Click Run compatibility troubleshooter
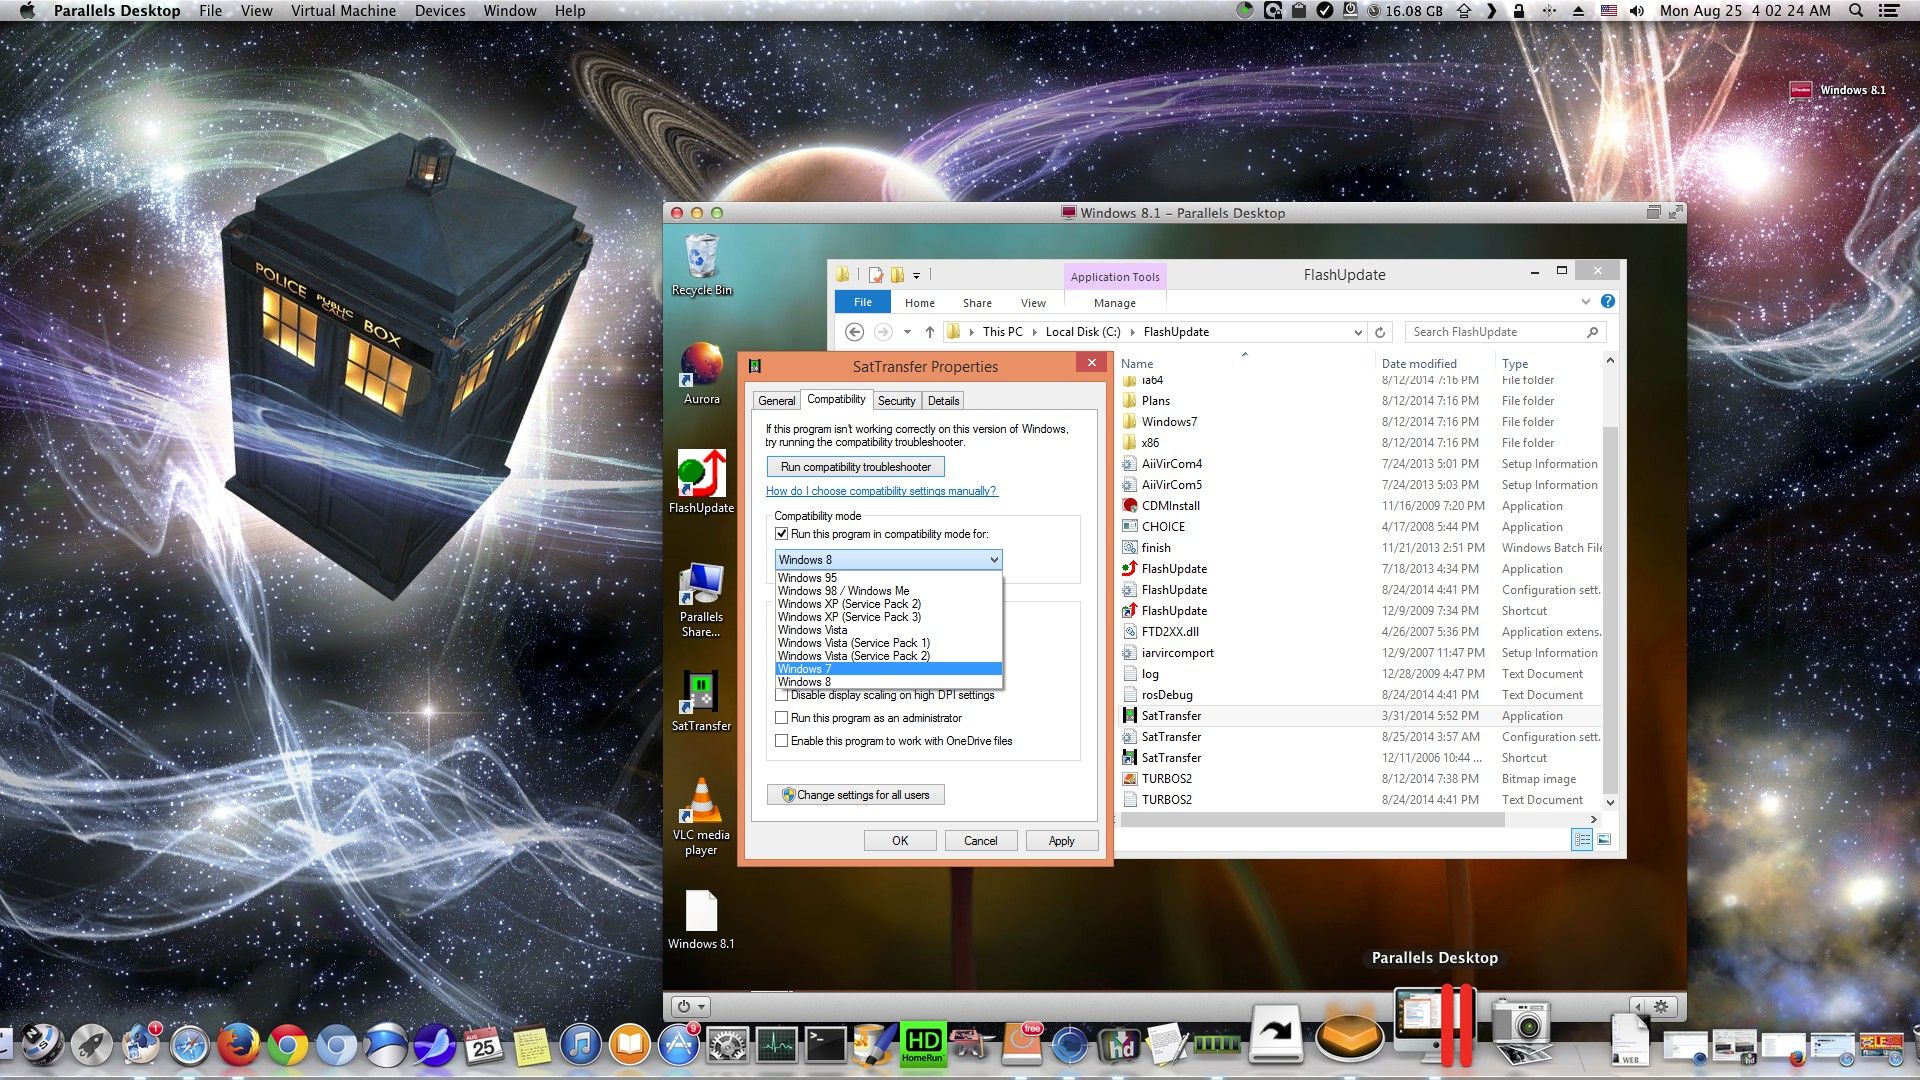Image resolution: width=1920 pixels, height=1080 pixels. coord(856,467)
